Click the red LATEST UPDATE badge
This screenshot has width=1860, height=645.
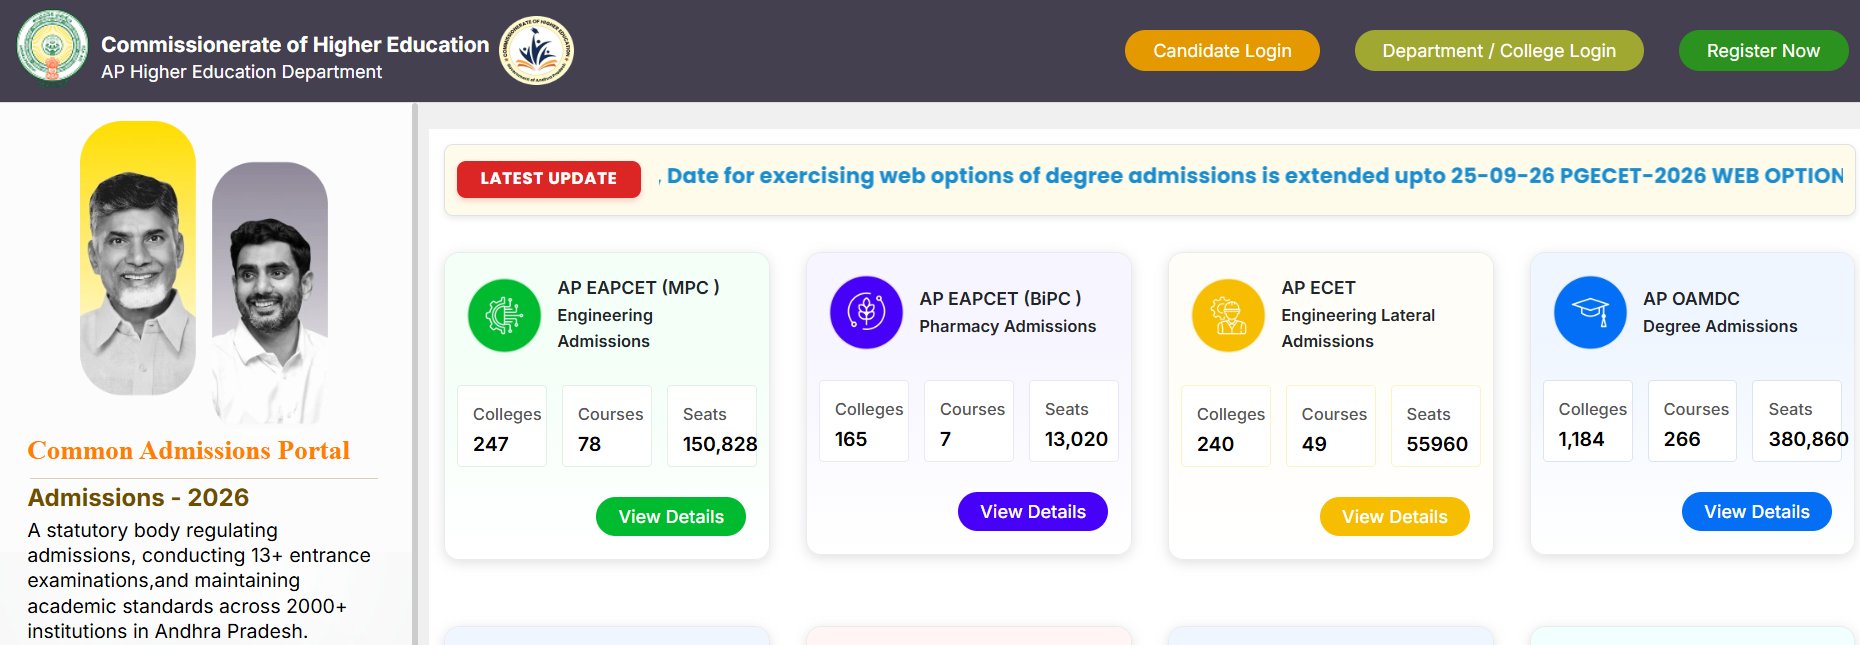[x=549, y=179]
